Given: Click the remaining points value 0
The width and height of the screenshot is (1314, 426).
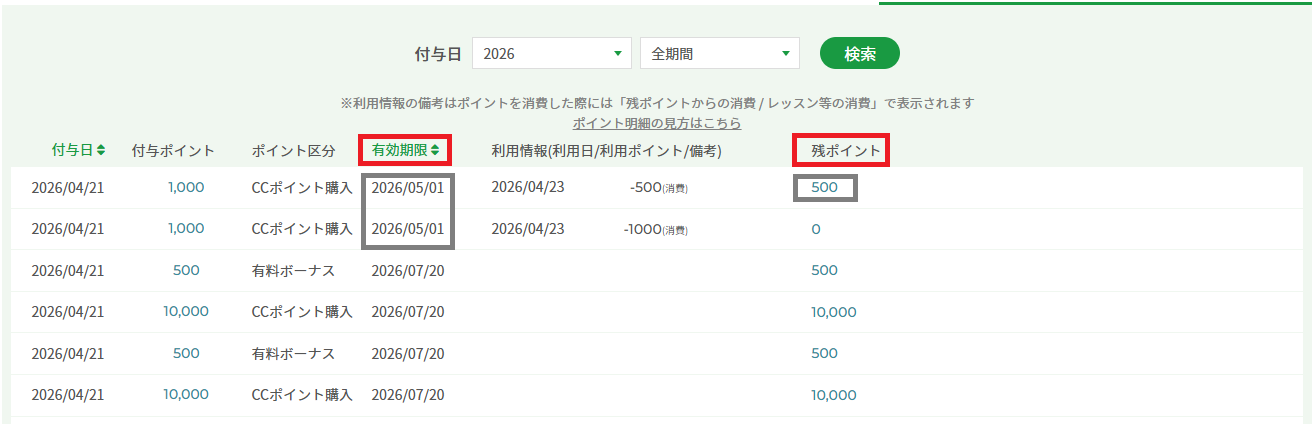Looking at the screenshot, I should pyautogui.click(x=816, y=229).
